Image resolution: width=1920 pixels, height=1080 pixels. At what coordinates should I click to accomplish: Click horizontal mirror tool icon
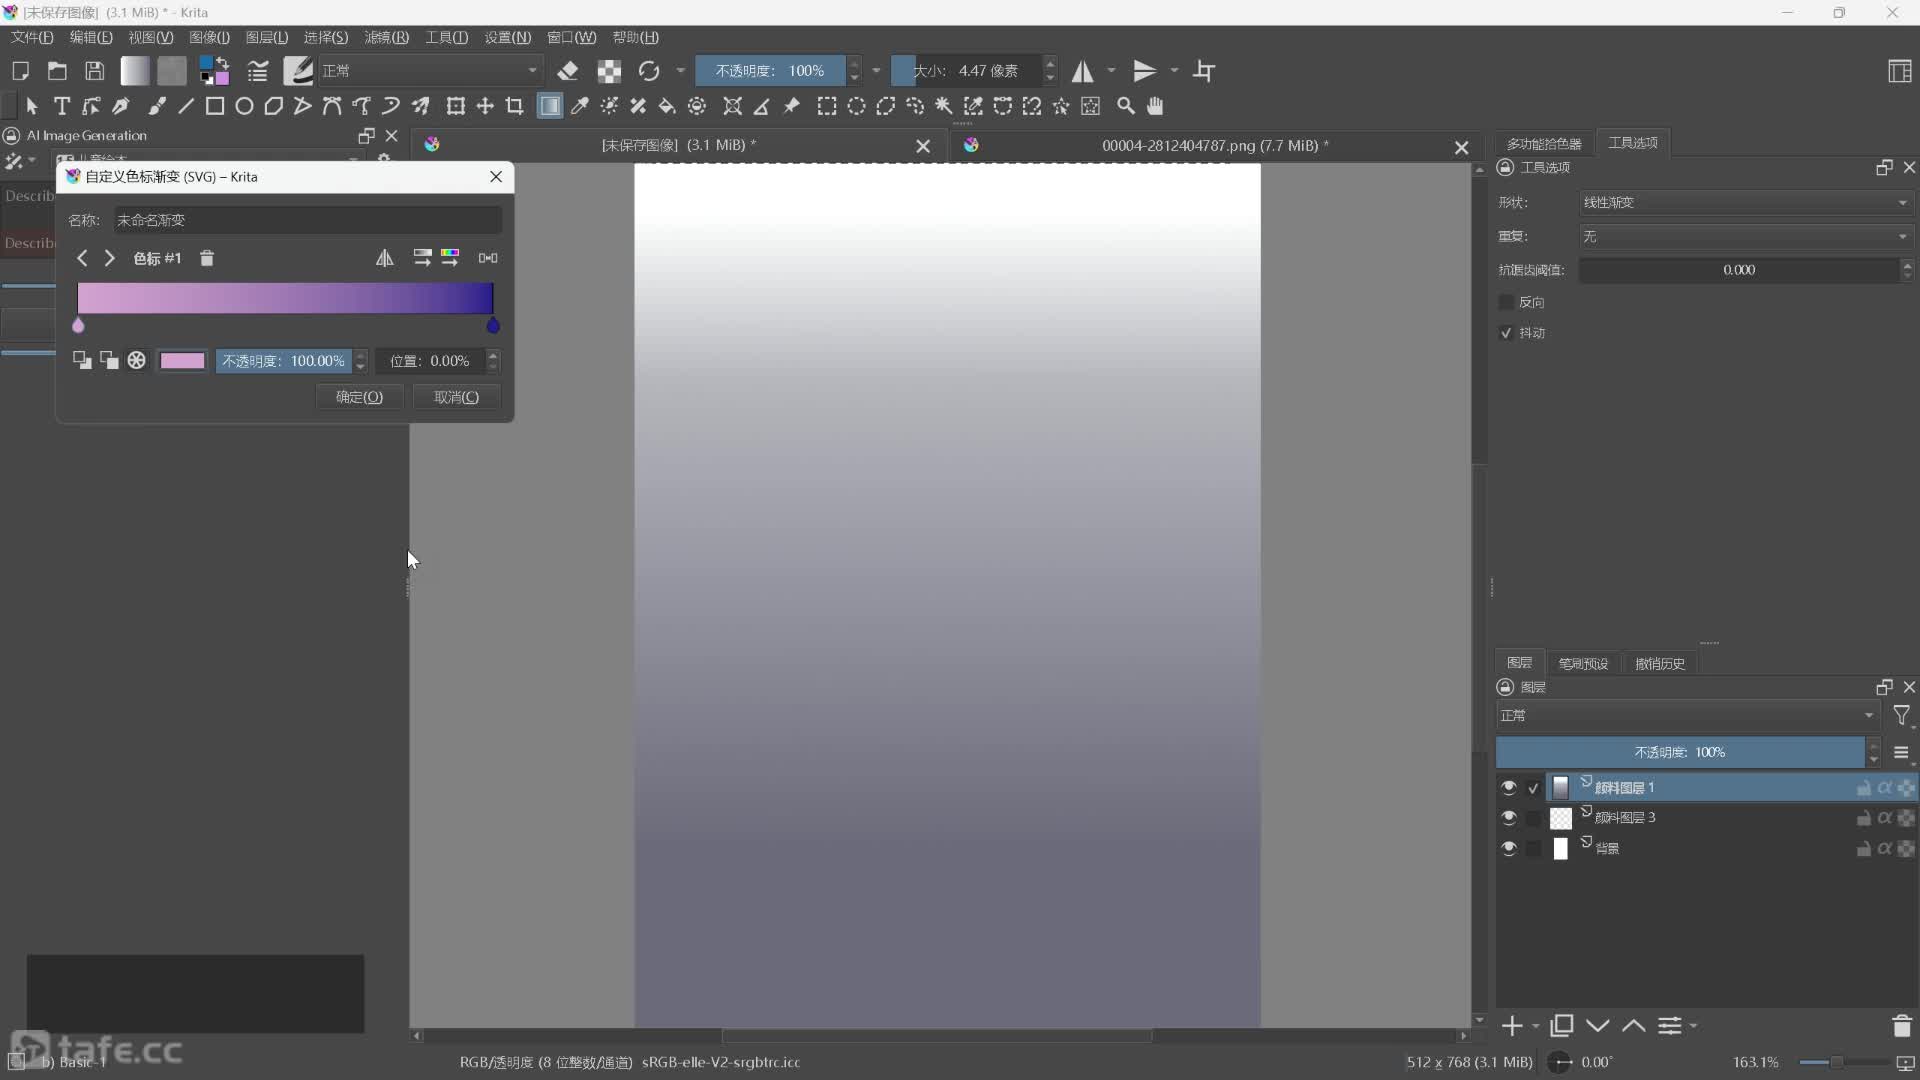click(x=1083, y=71)
